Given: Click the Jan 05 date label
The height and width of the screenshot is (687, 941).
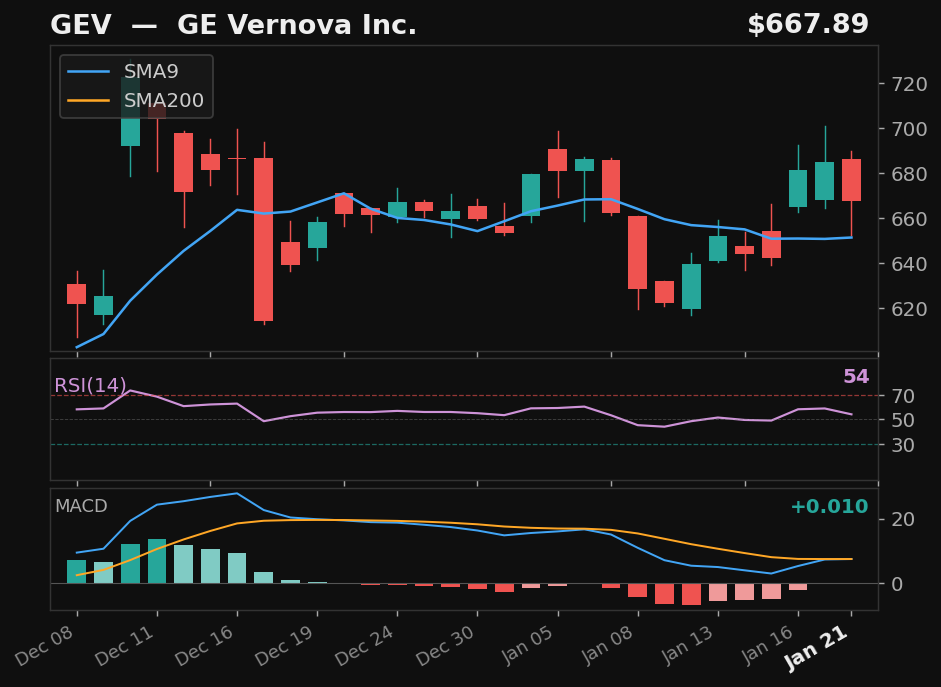Looking at the screenshot, I should [528, 645].
